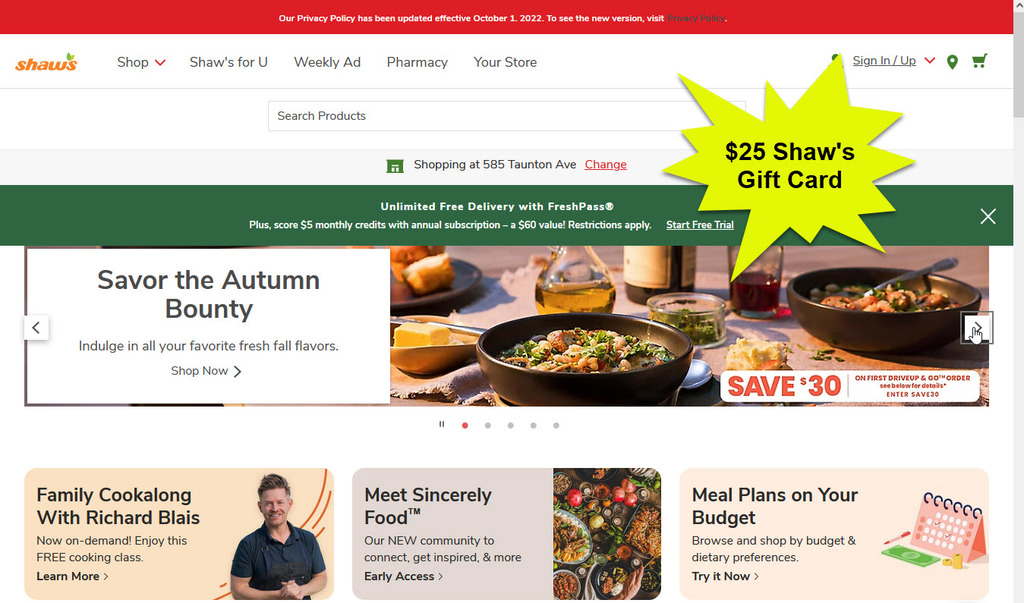Viewport: 1024px width, 603px height.
Task: Click the green store icon beside address
Action: click(x=395, y=166)
